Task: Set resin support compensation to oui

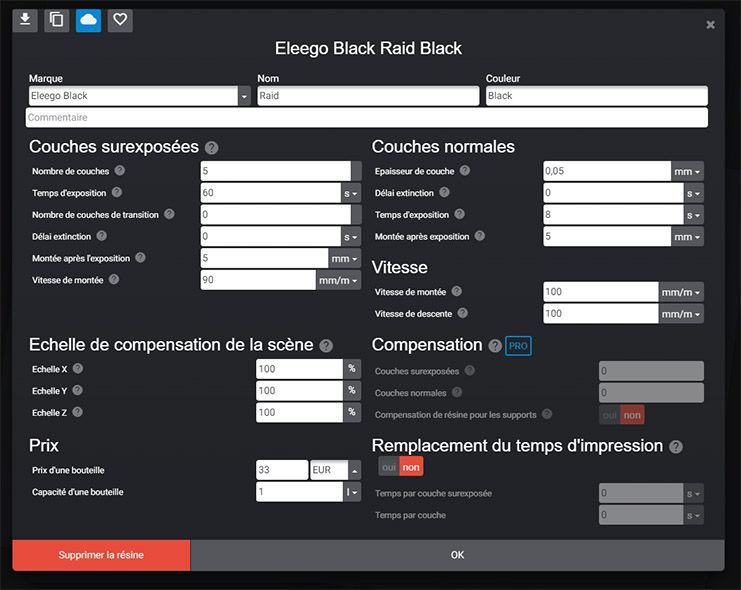Action: coord(610,415)
